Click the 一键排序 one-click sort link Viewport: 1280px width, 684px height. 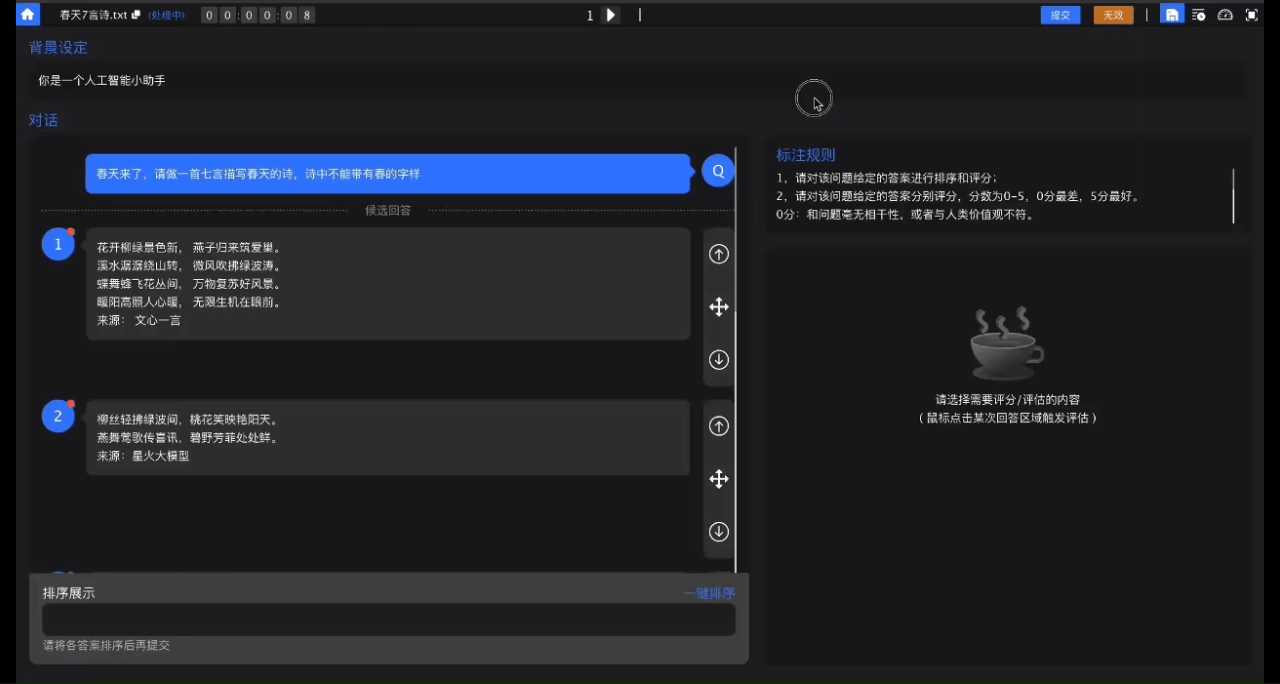(708, 593)
